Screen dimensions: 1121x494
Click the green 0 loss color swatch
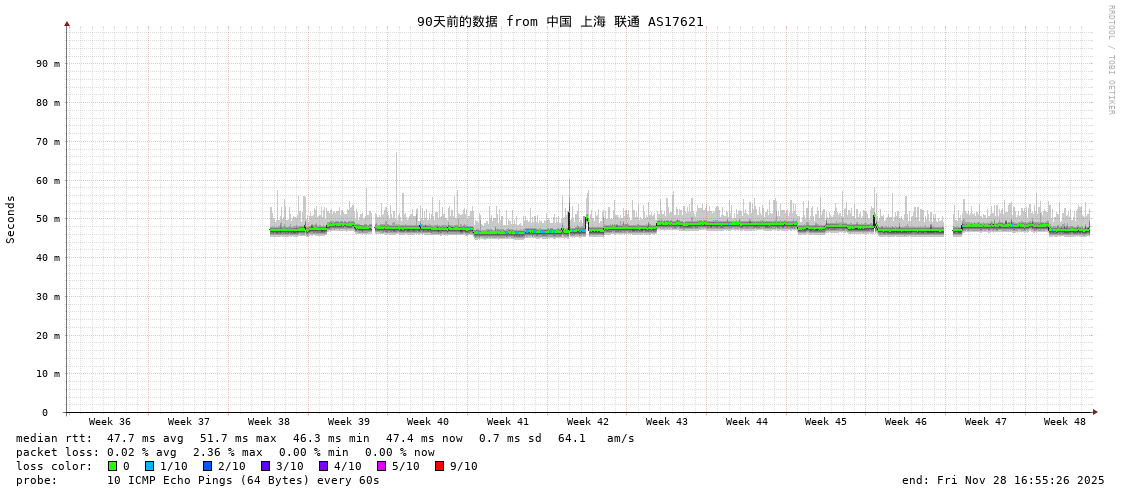113,466
